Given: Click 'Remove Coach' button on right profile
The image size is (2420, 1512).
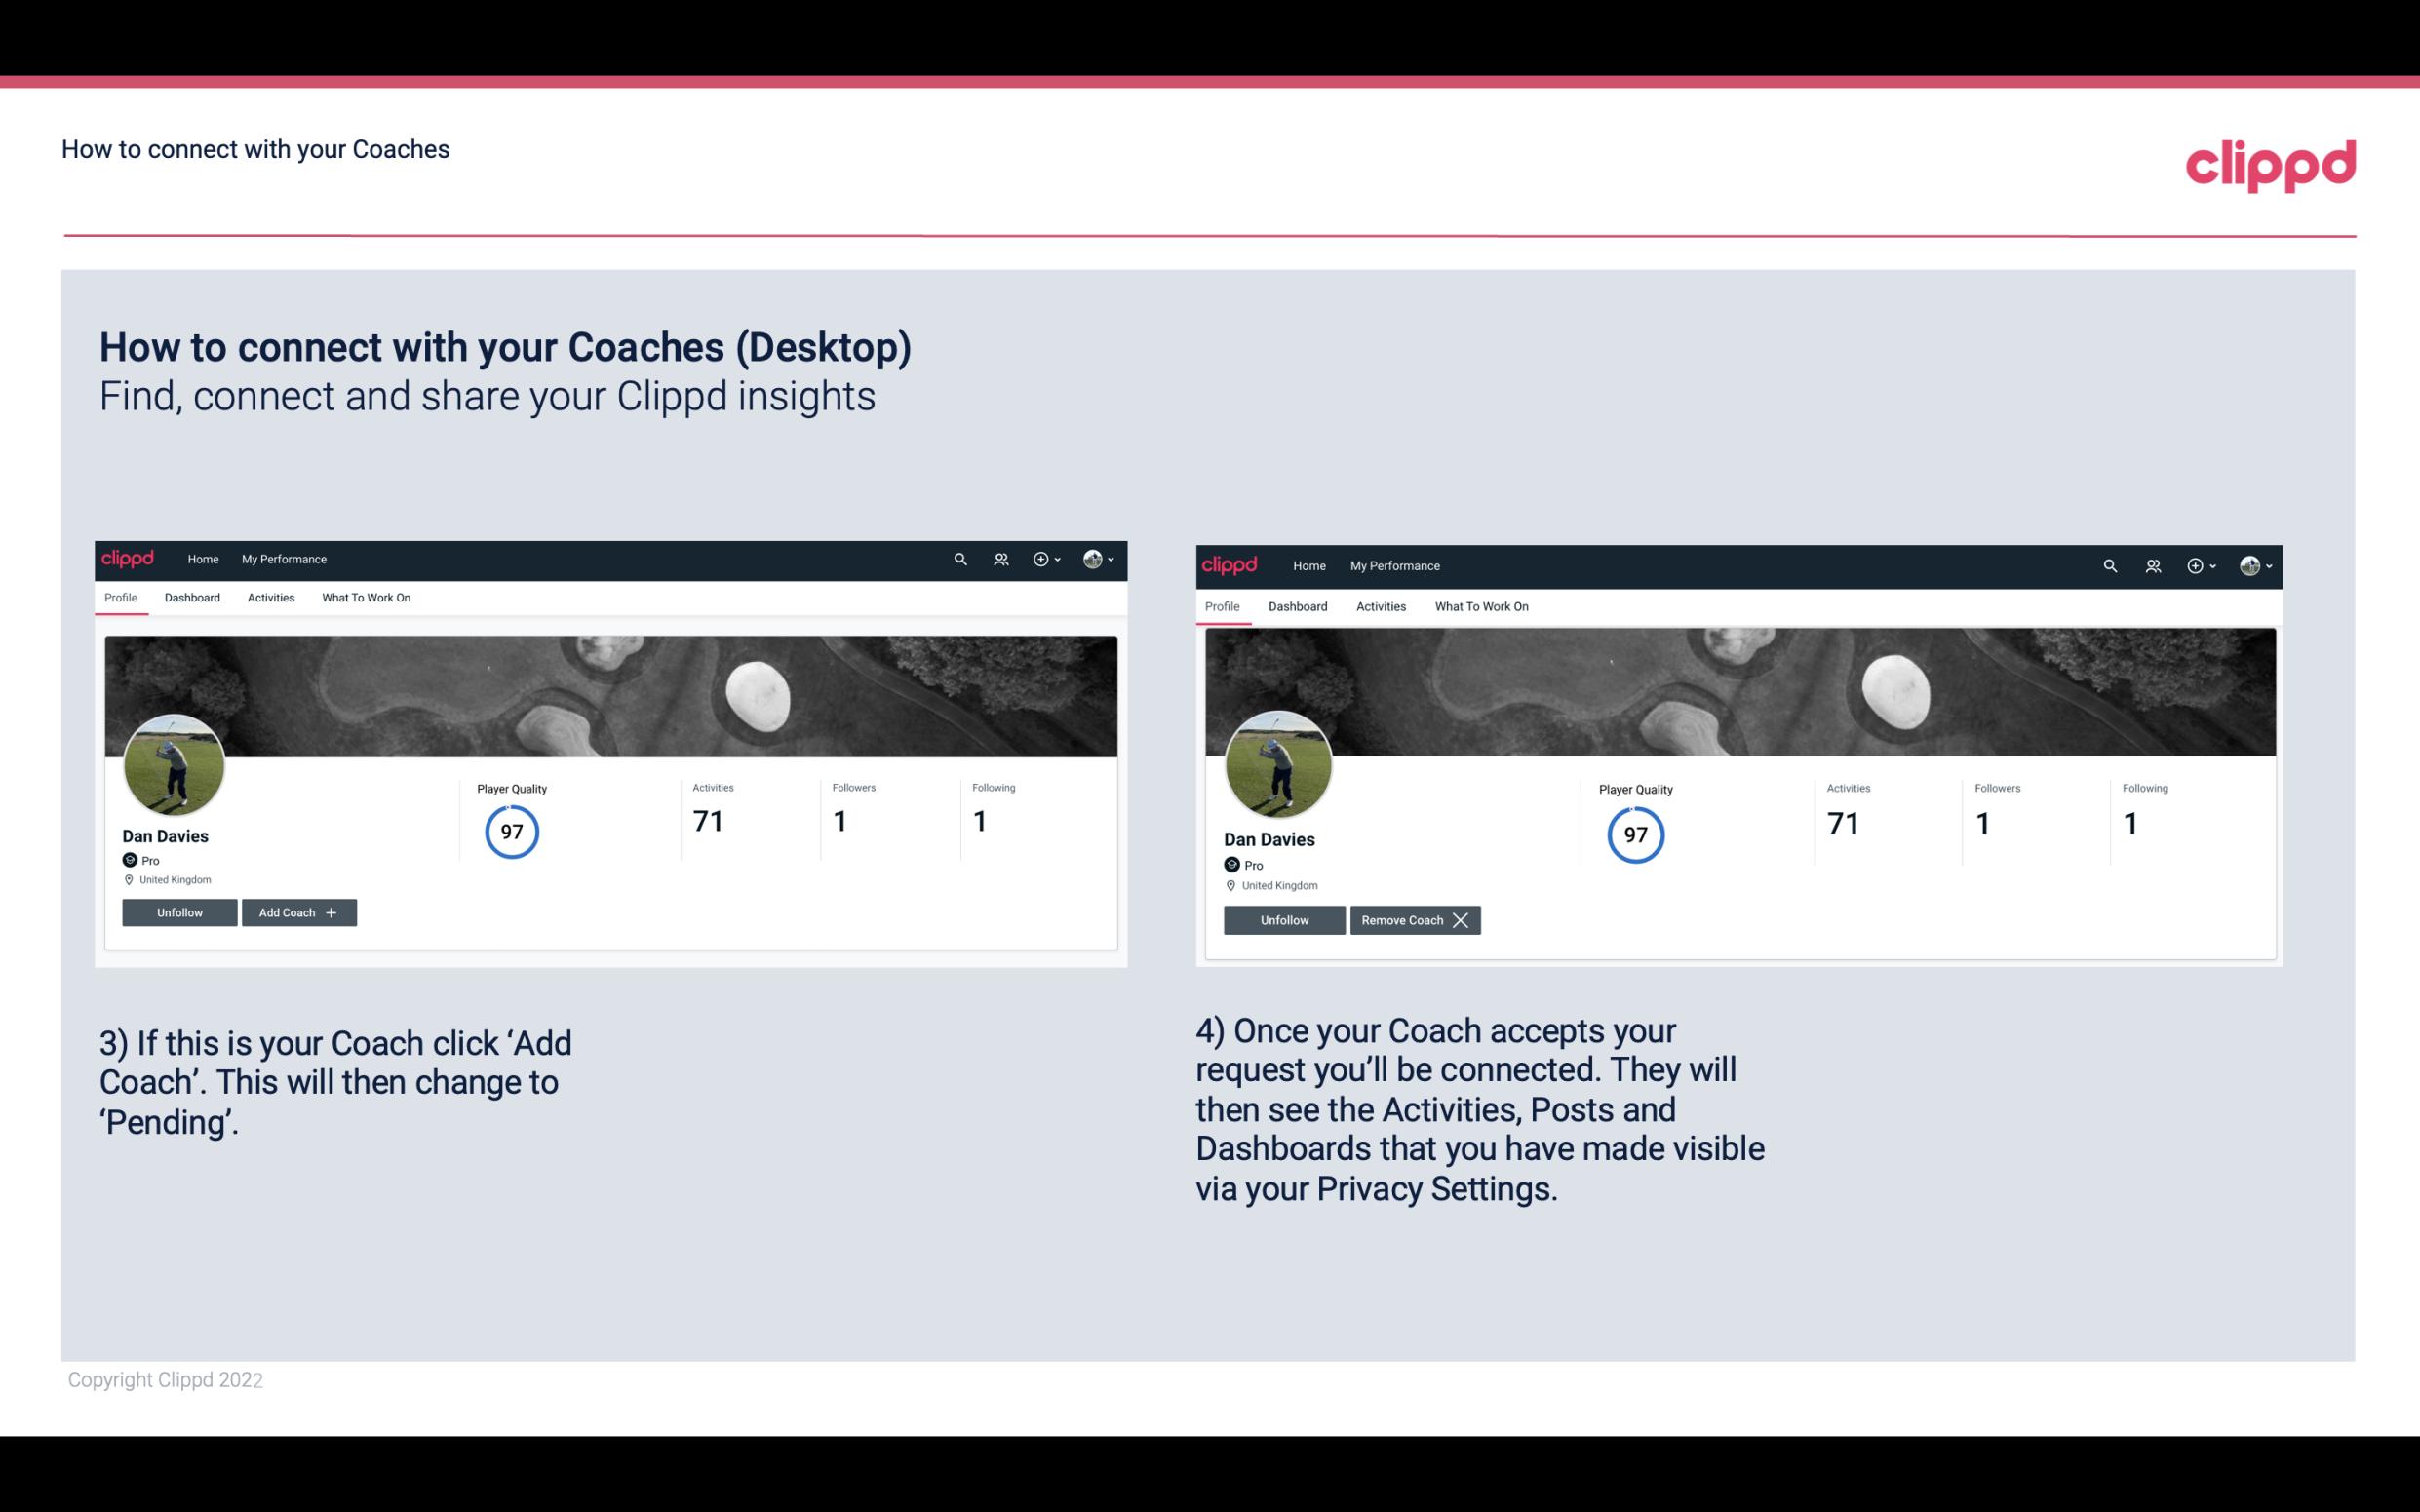Looking at the screenshot, I should tap(1415, 919).
